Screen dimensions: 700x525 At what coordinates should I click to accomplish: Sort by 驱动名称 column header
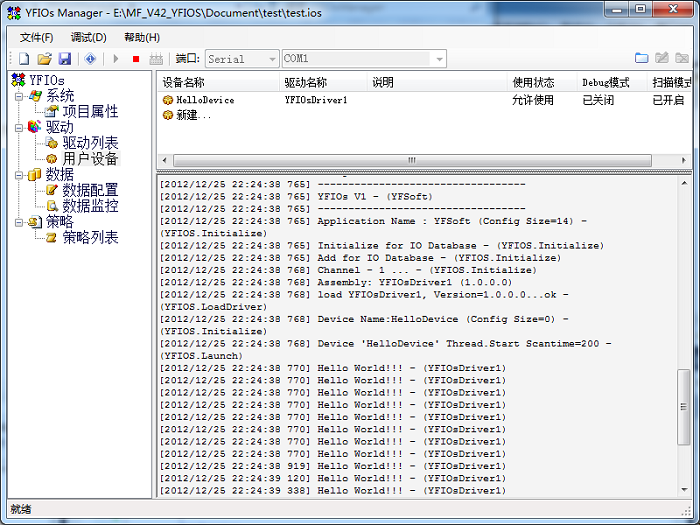pos(324,83)
